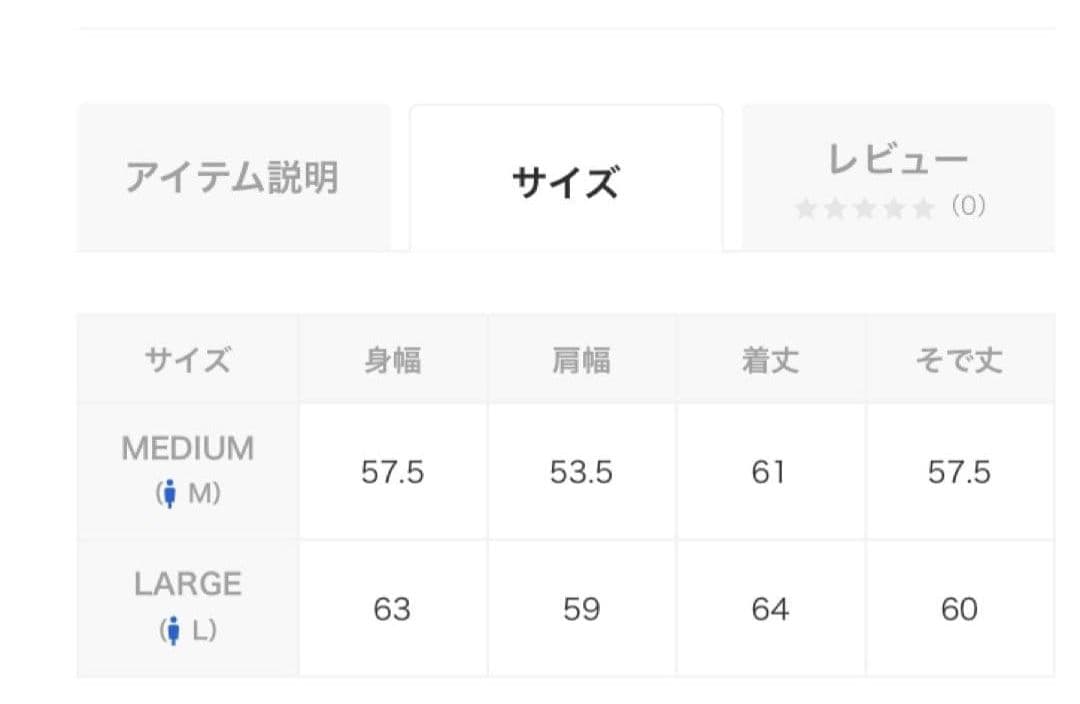The image size is (1080, 704).
Task: Click the 肩幅 column header
Action: 582,360
